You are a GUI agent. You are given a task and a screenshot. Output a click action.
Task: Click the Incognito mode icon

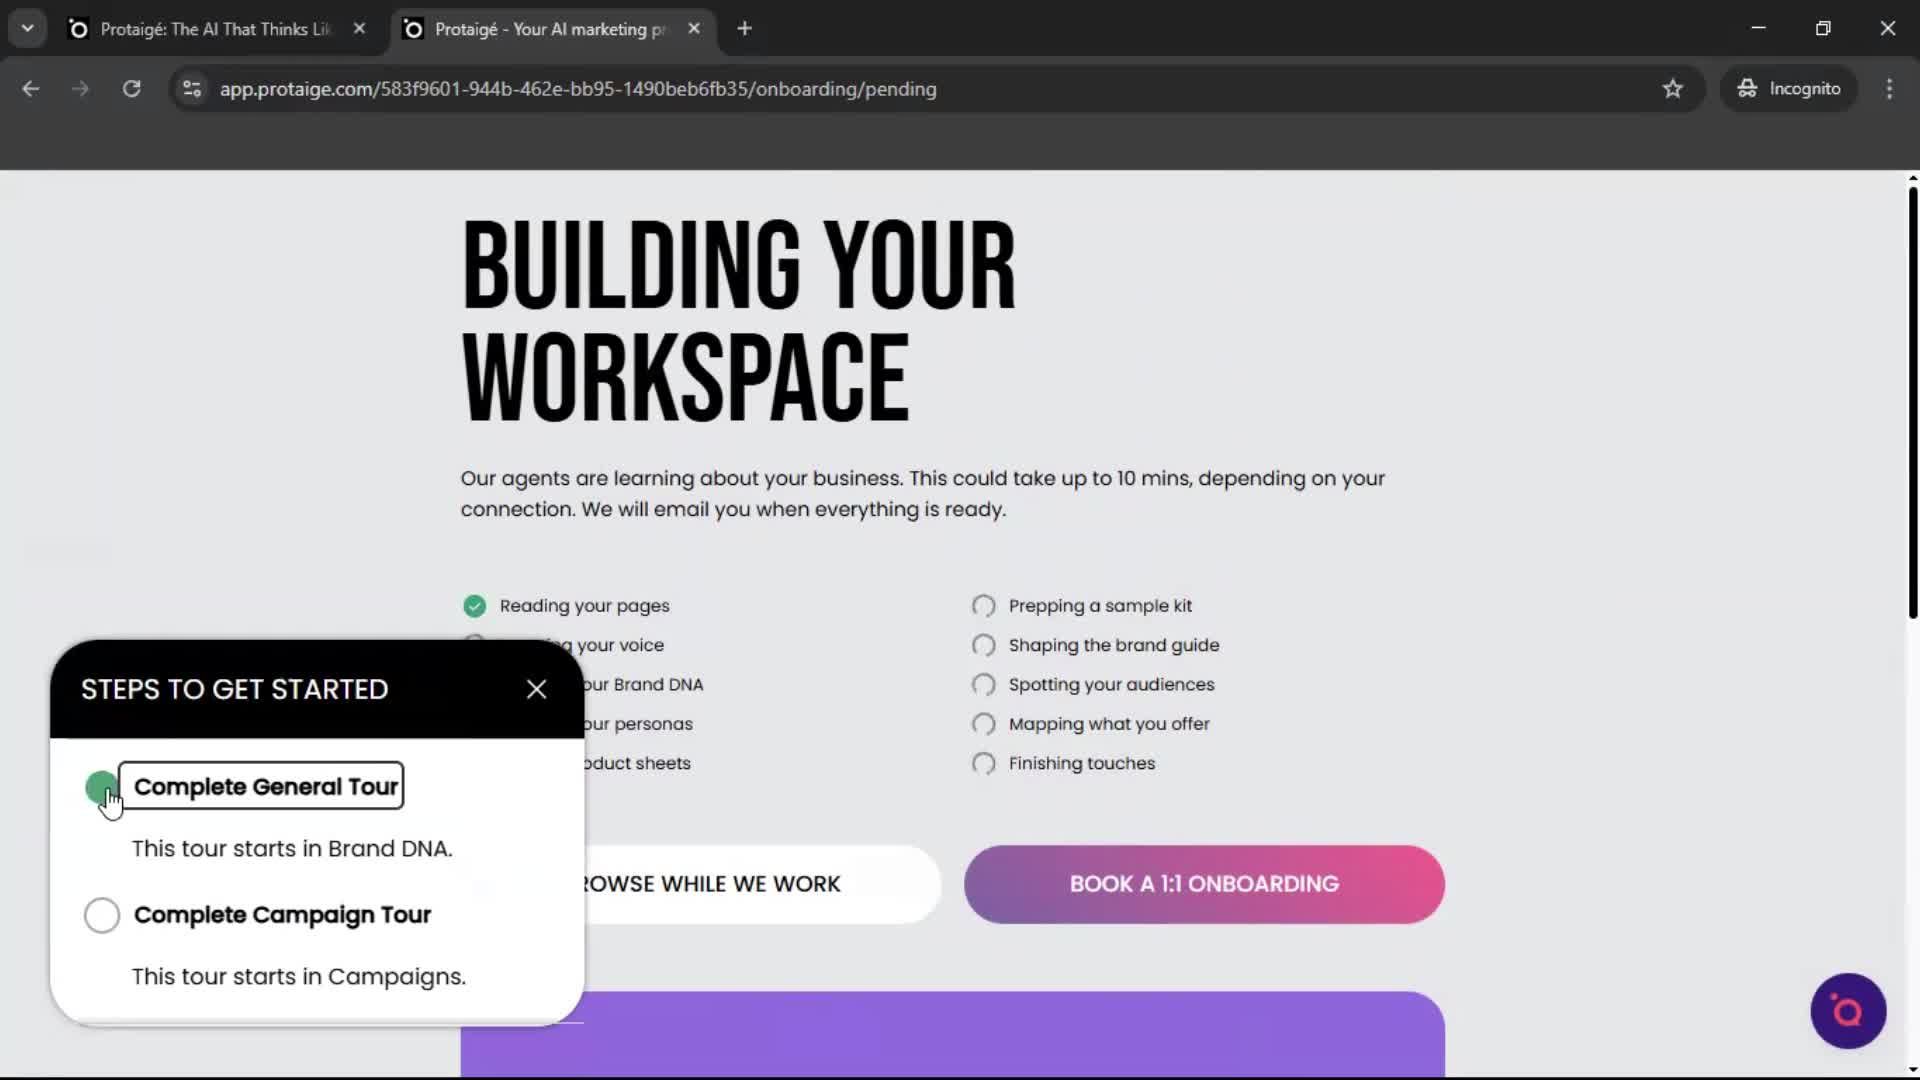click(x=1746, y=88)
